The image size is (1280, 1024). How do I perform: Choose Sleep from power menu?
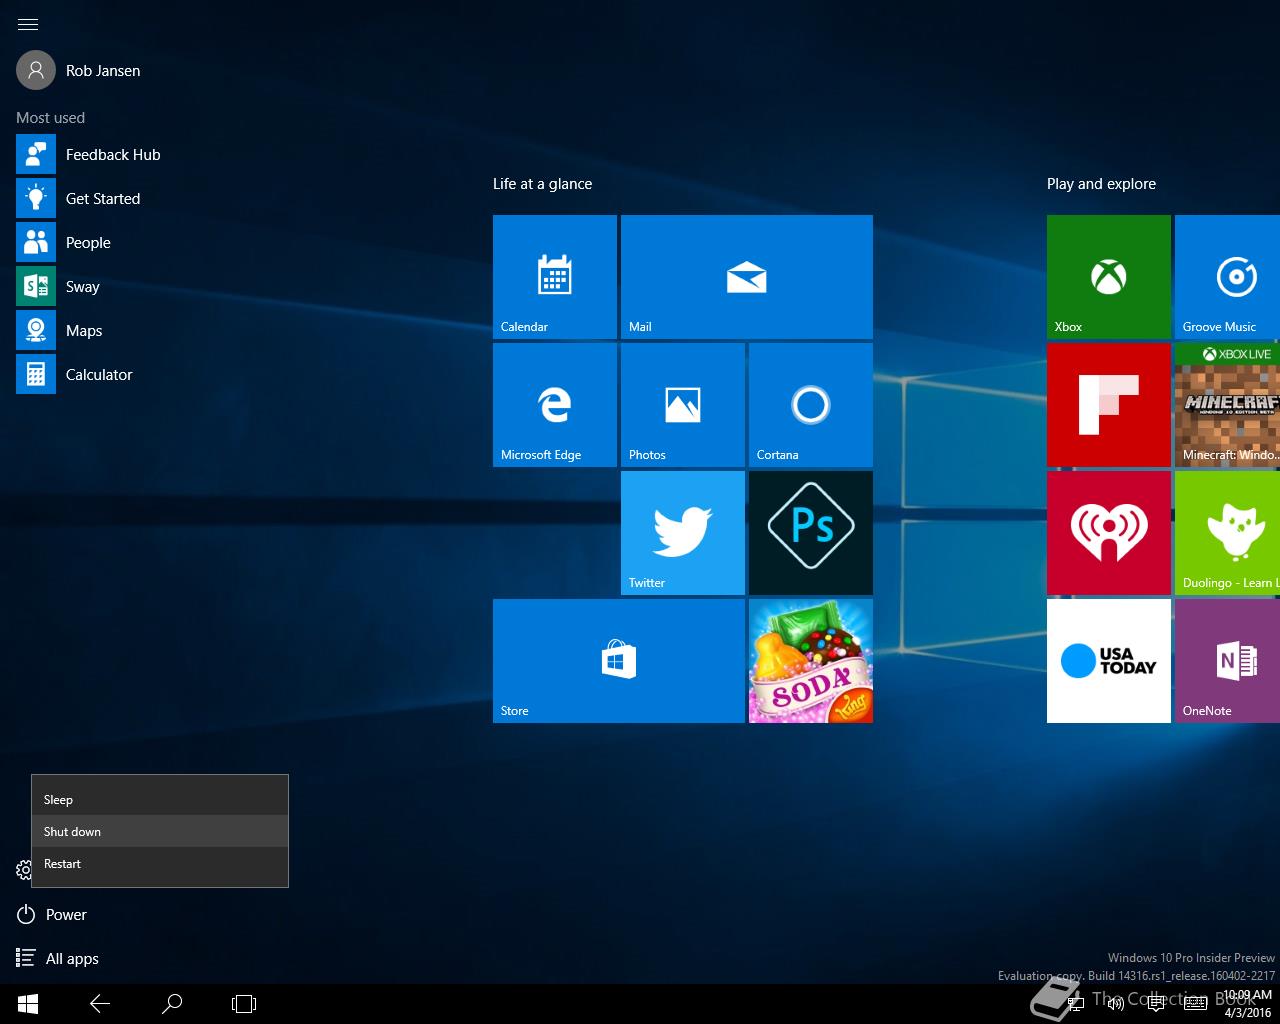(x=160, y=800)
